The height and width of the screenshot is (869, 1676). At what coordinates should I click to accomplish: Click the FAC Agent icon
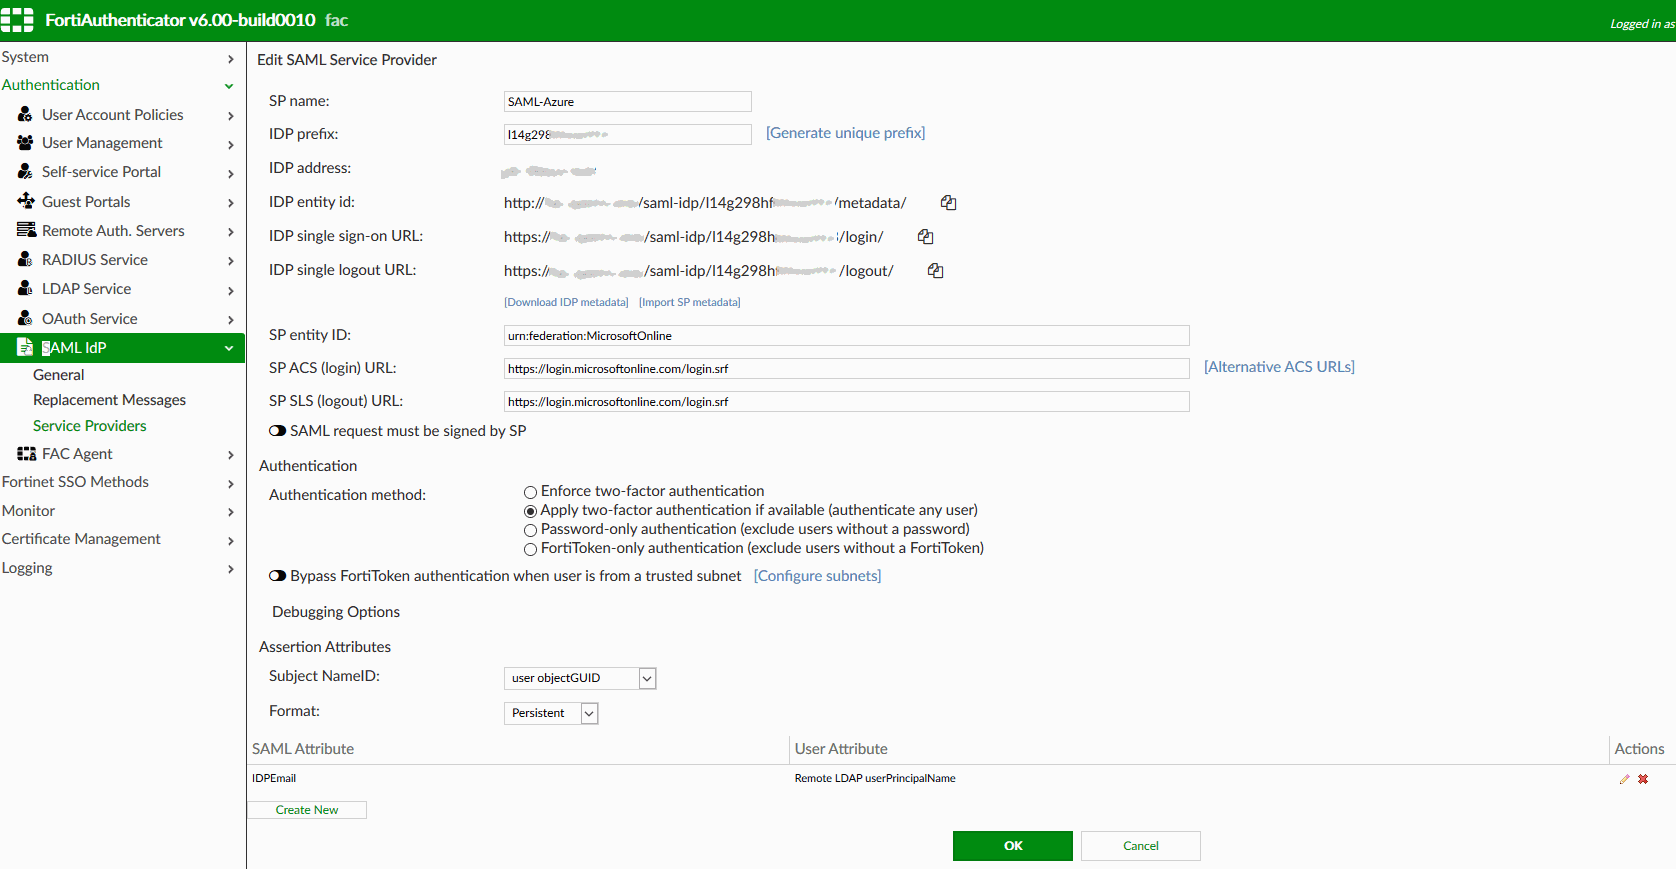26,454
